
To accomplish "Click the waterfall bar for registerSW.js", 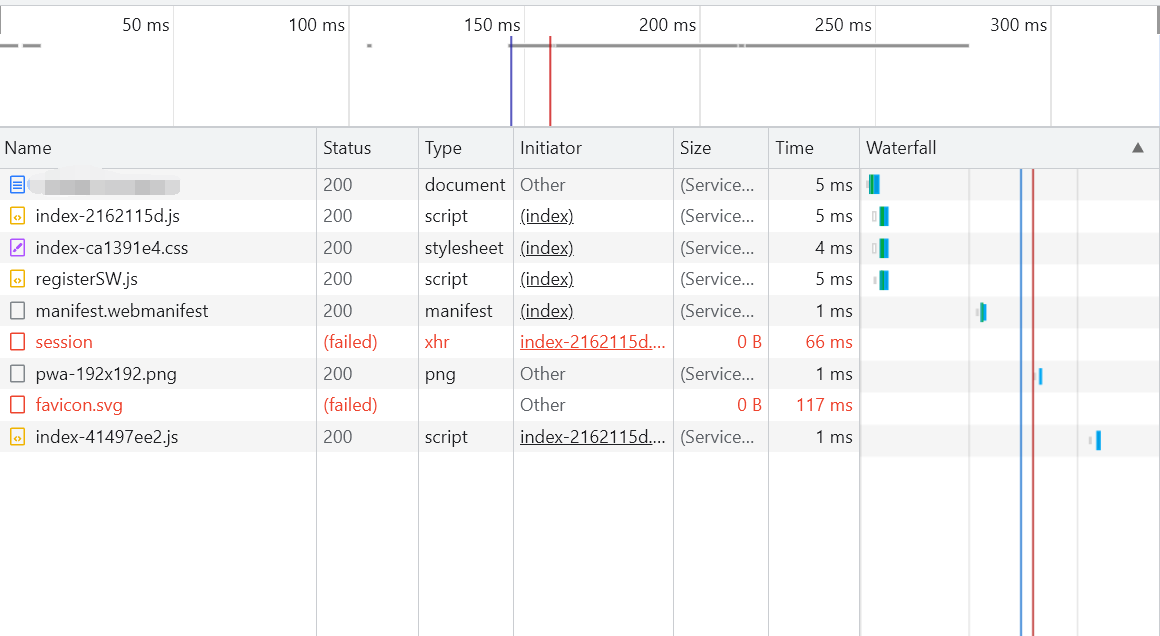I will (881, 280).
